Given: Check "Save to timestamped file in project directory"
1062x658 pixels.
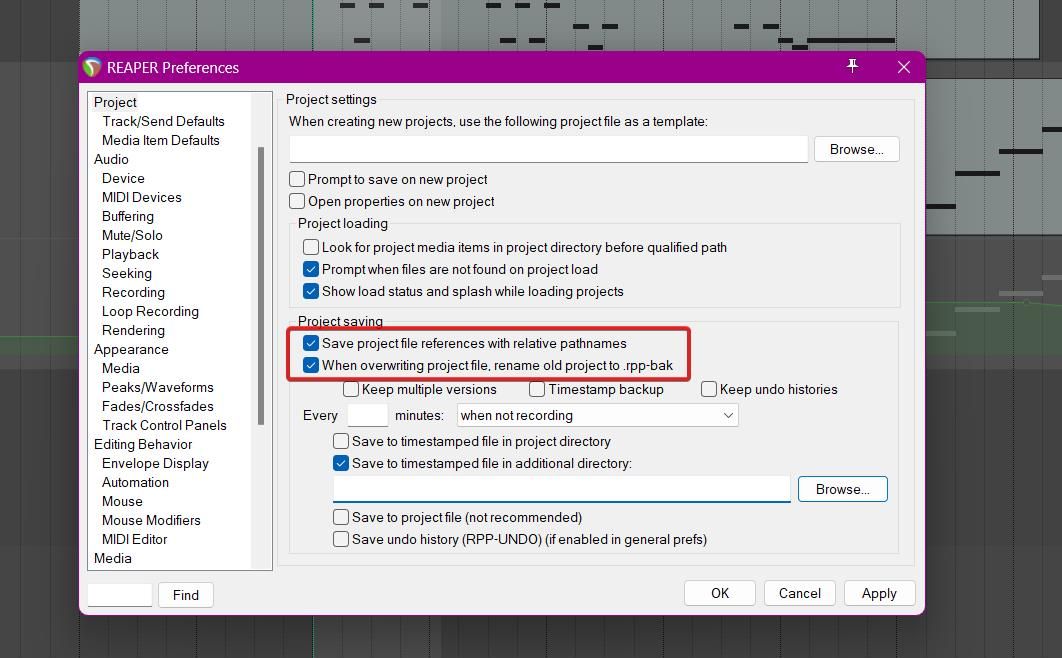Looking at the screenshot, I should click(340, 441).
